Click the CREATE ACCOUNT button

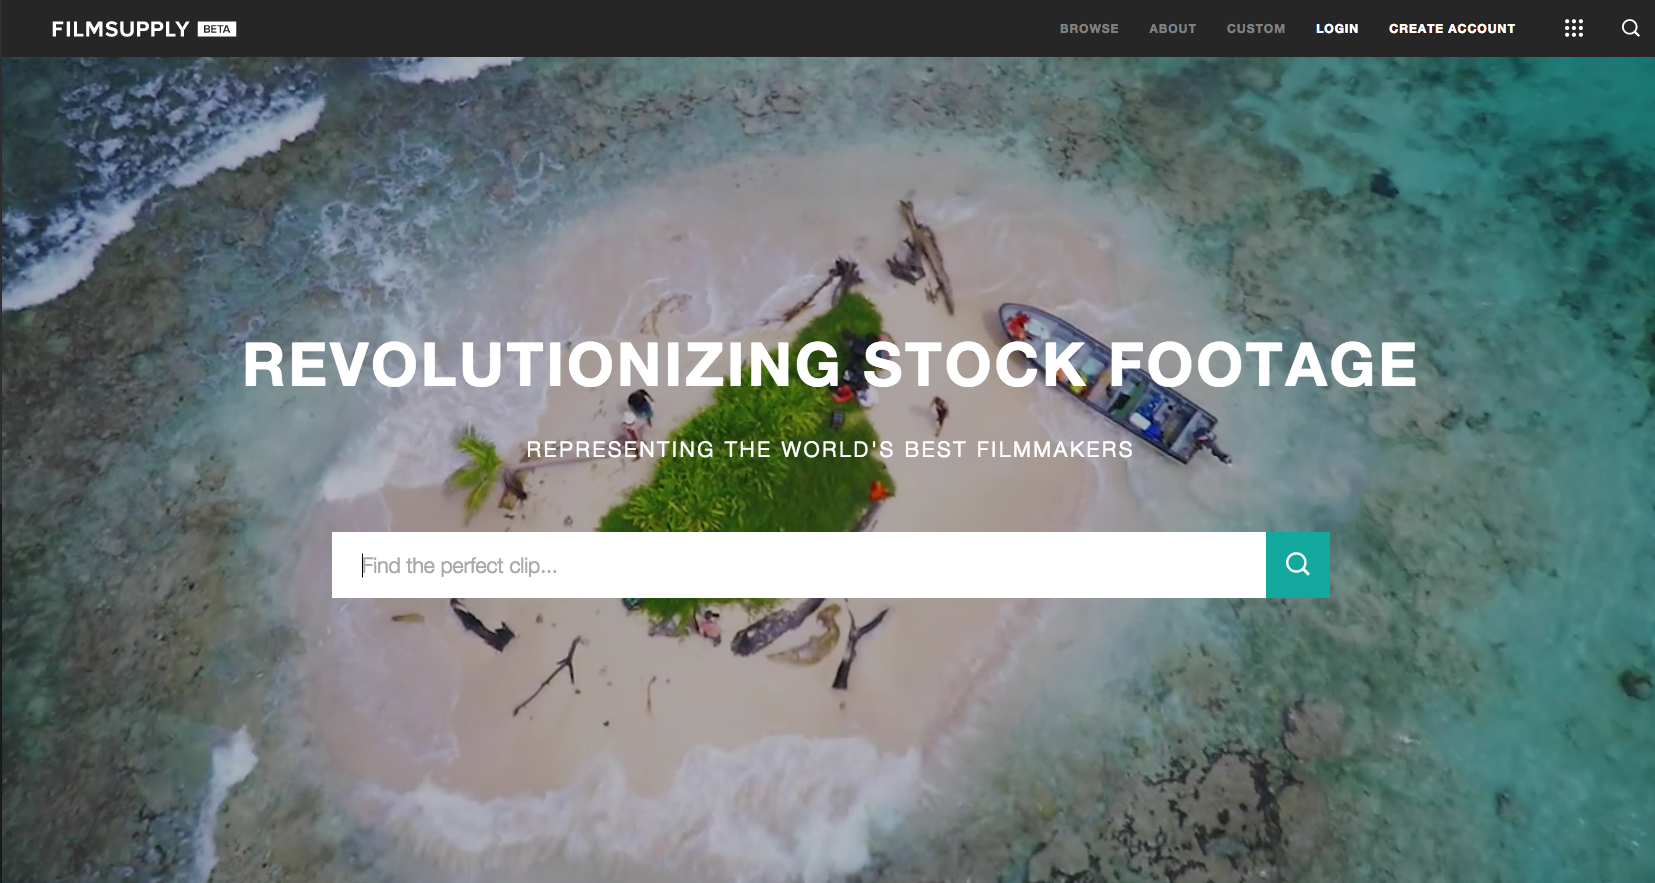click(x=1452, y=29)
